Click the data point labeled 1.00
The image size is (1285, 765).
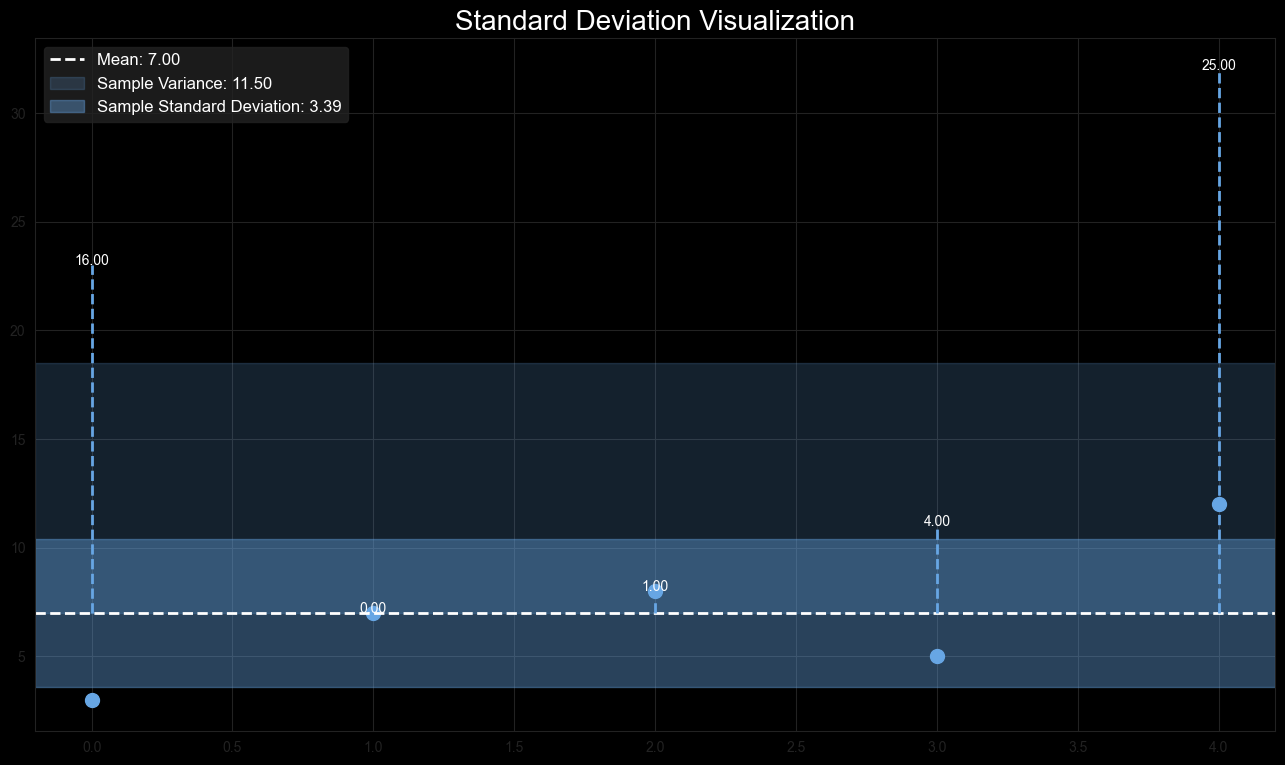tap(656, 595)
